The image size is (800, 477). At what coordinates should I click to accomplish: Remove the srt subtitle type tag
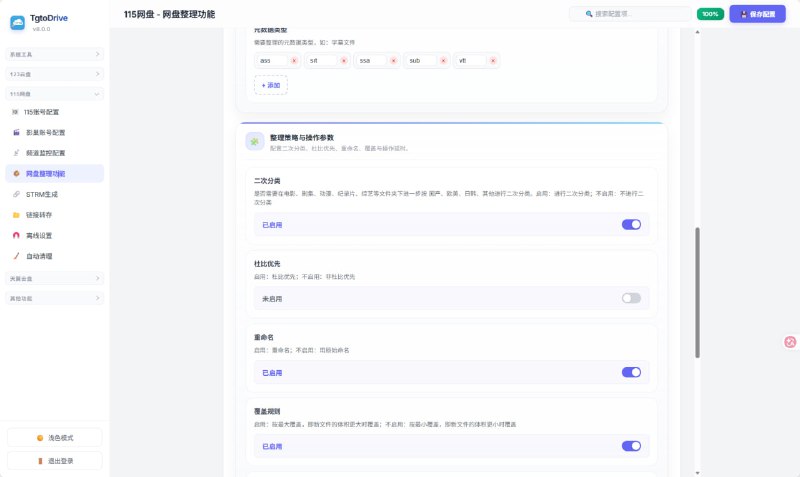point(344,61)
